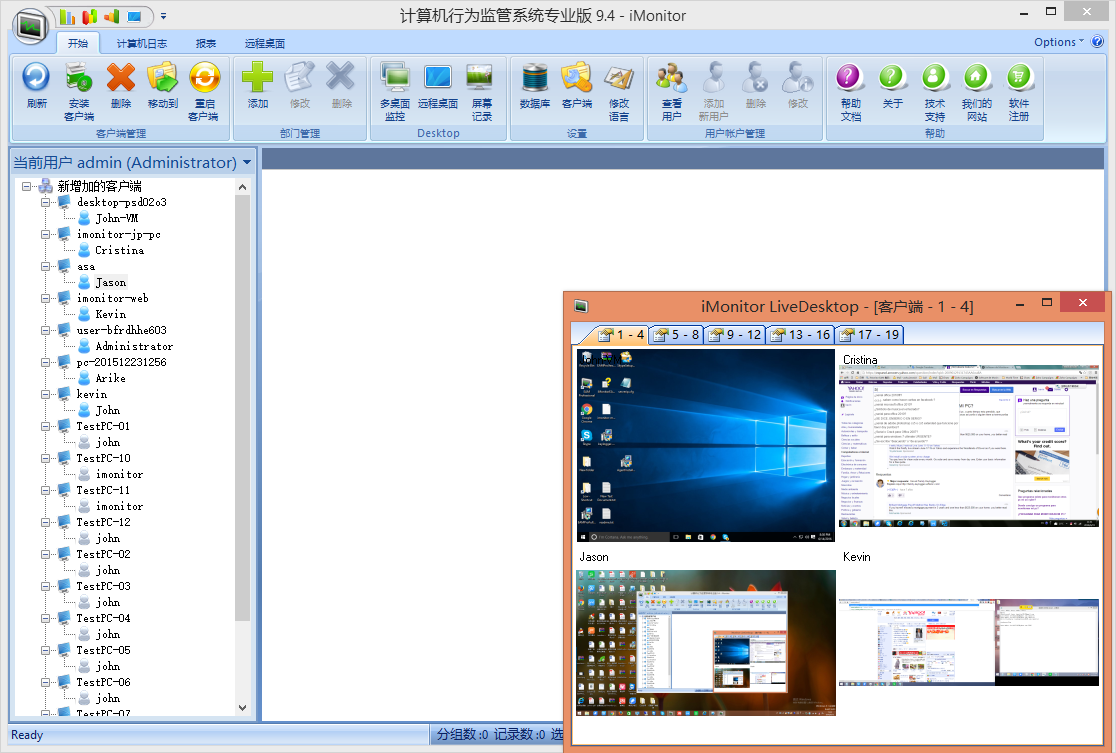Open the Help Document (帮助文档) icon
Image resolution: width=1116 pixels, height=753 pixels.
coord(850,78)
